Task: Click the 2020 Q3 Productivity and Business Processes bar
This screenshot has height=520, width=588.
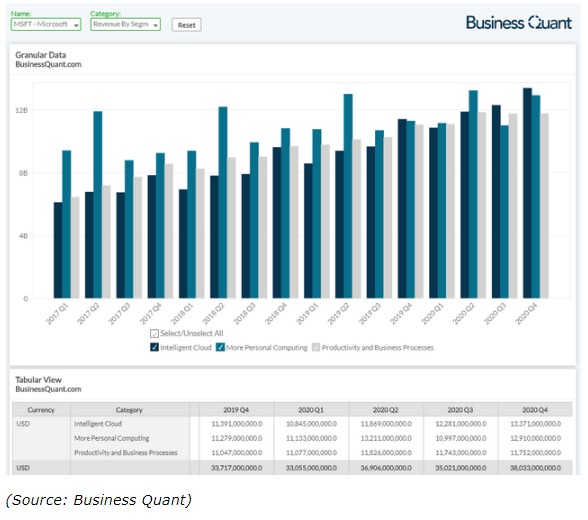Action: [x=513, y=206]
